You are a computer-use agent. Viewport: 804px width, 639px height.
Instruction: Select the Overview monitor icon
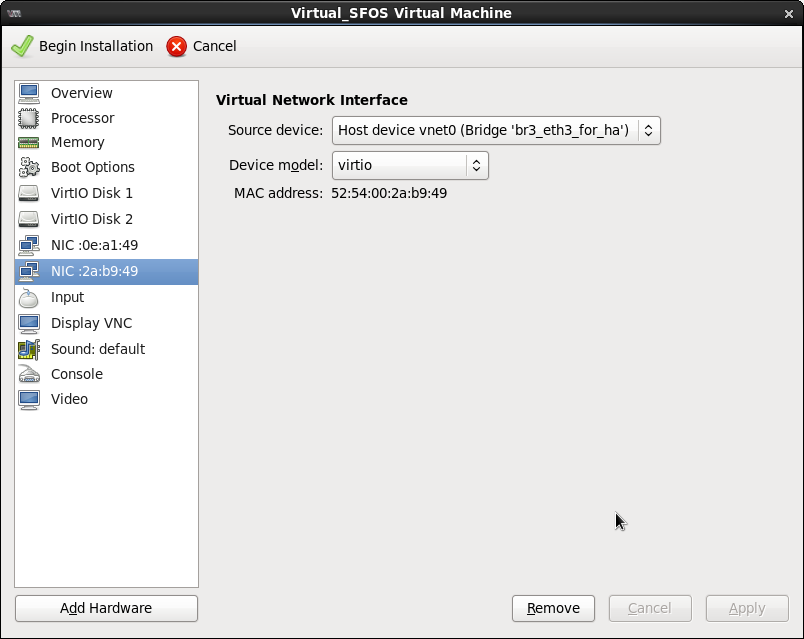(x=29, y=93)
